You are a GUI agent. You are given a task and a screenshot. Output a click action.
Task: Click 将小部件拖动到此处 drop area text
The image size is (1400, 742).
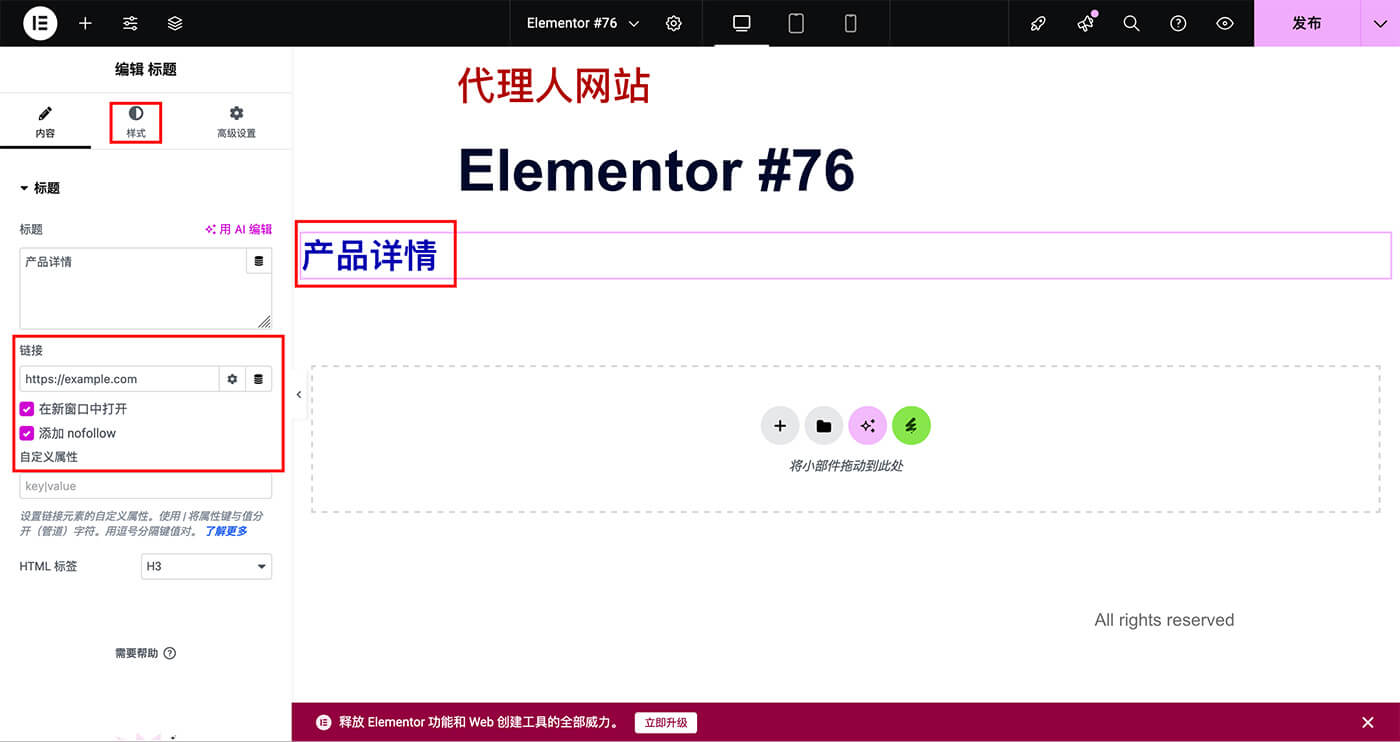[x=846, y=466]
